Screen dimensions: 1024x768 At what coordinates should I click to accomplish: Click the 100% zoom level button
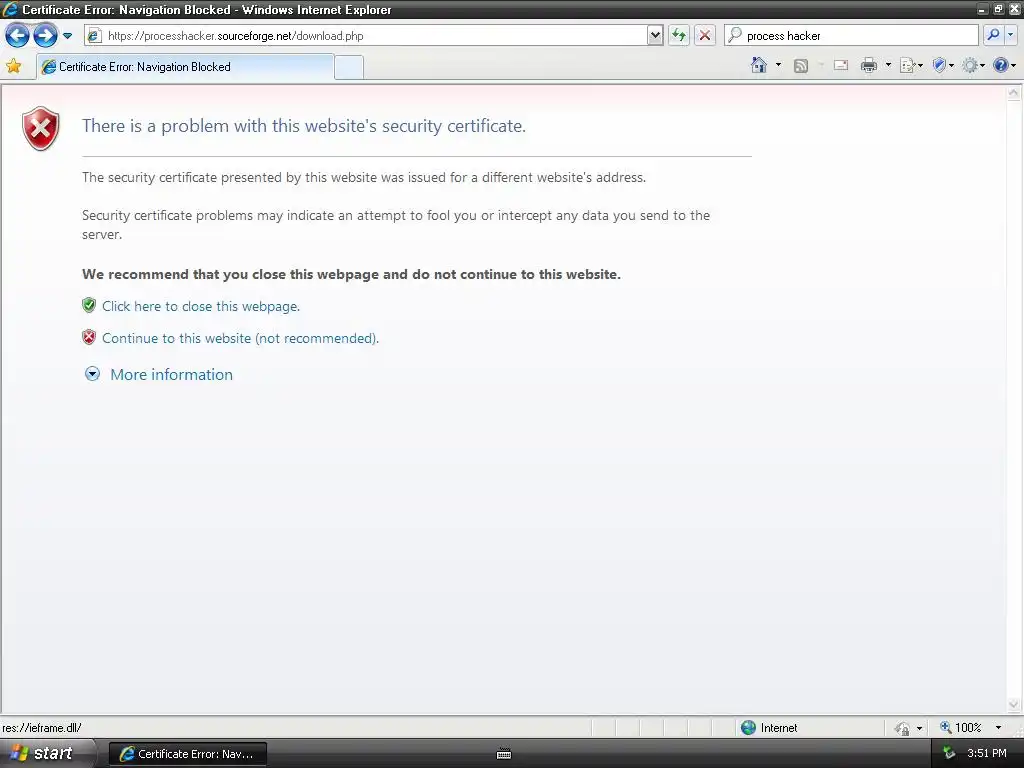961,728
